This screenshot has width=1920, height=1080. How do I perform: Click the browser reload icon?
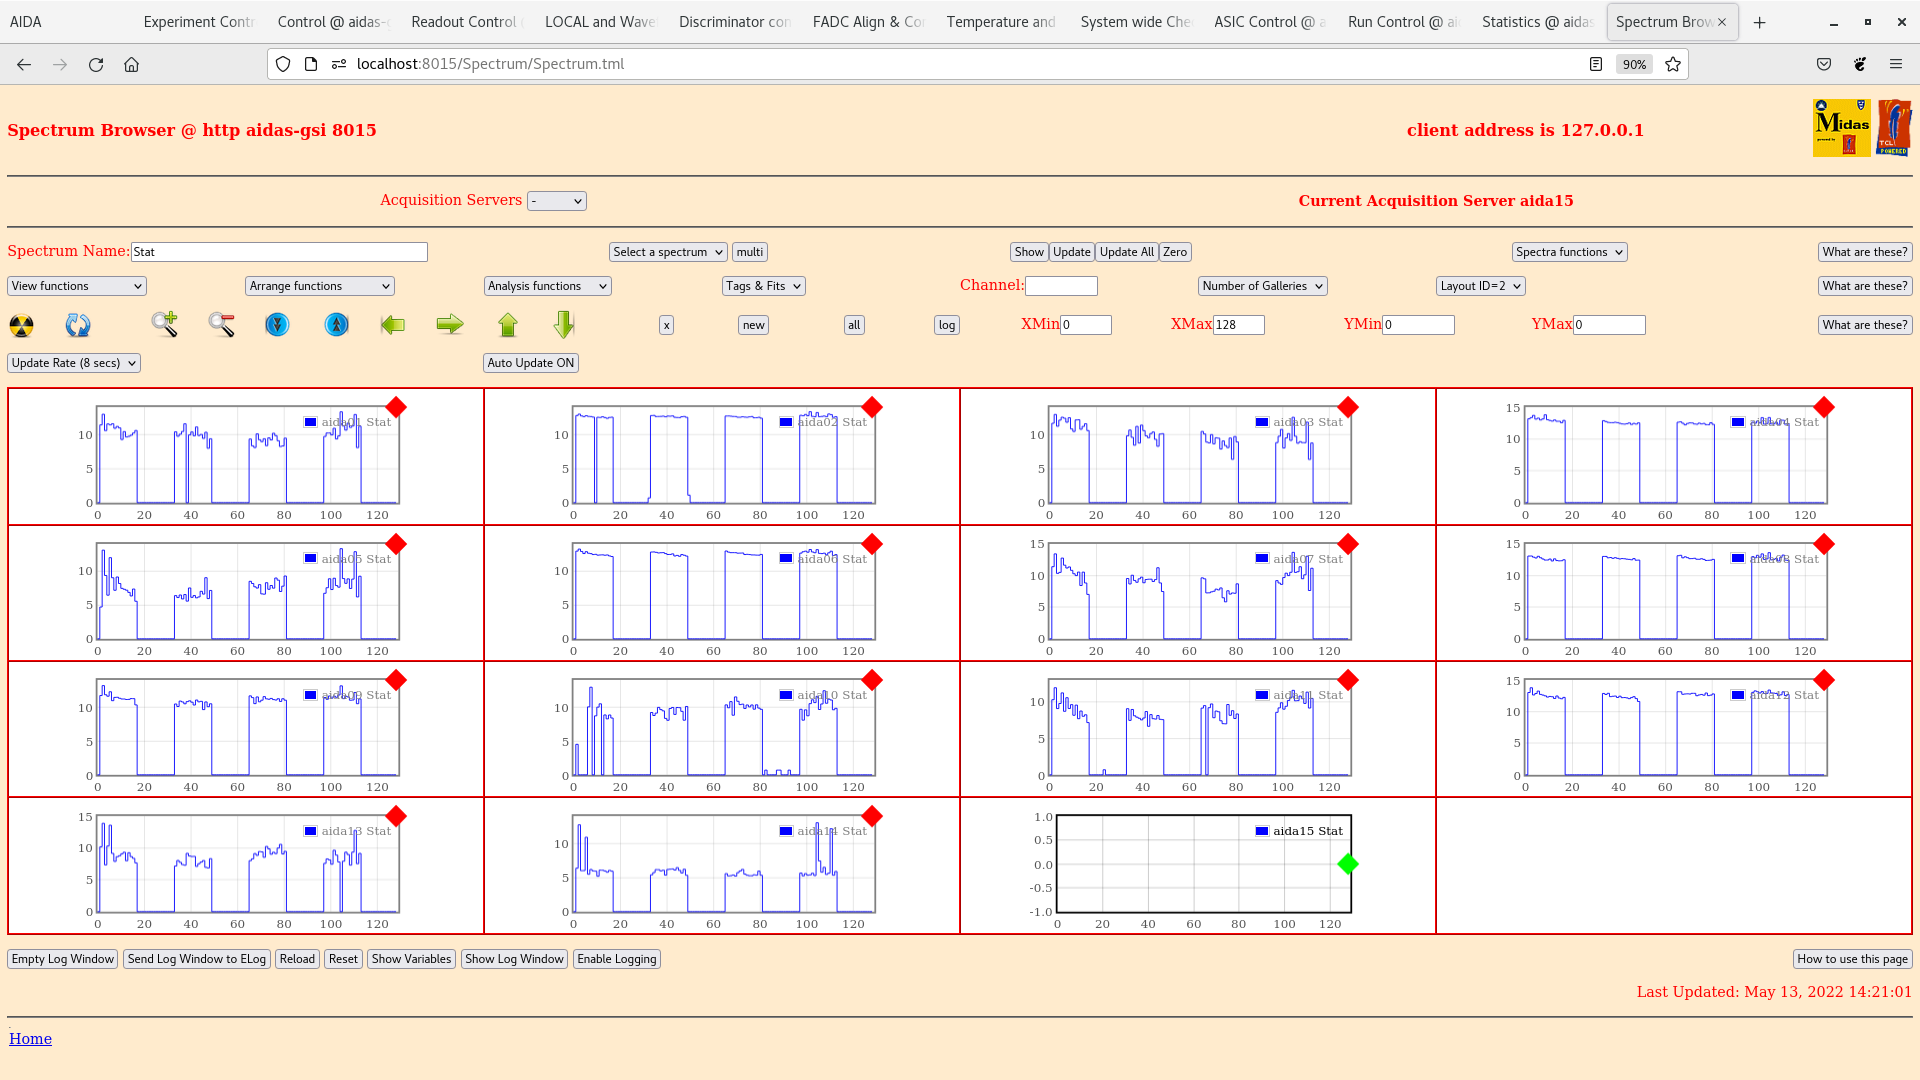pos(96,64)
